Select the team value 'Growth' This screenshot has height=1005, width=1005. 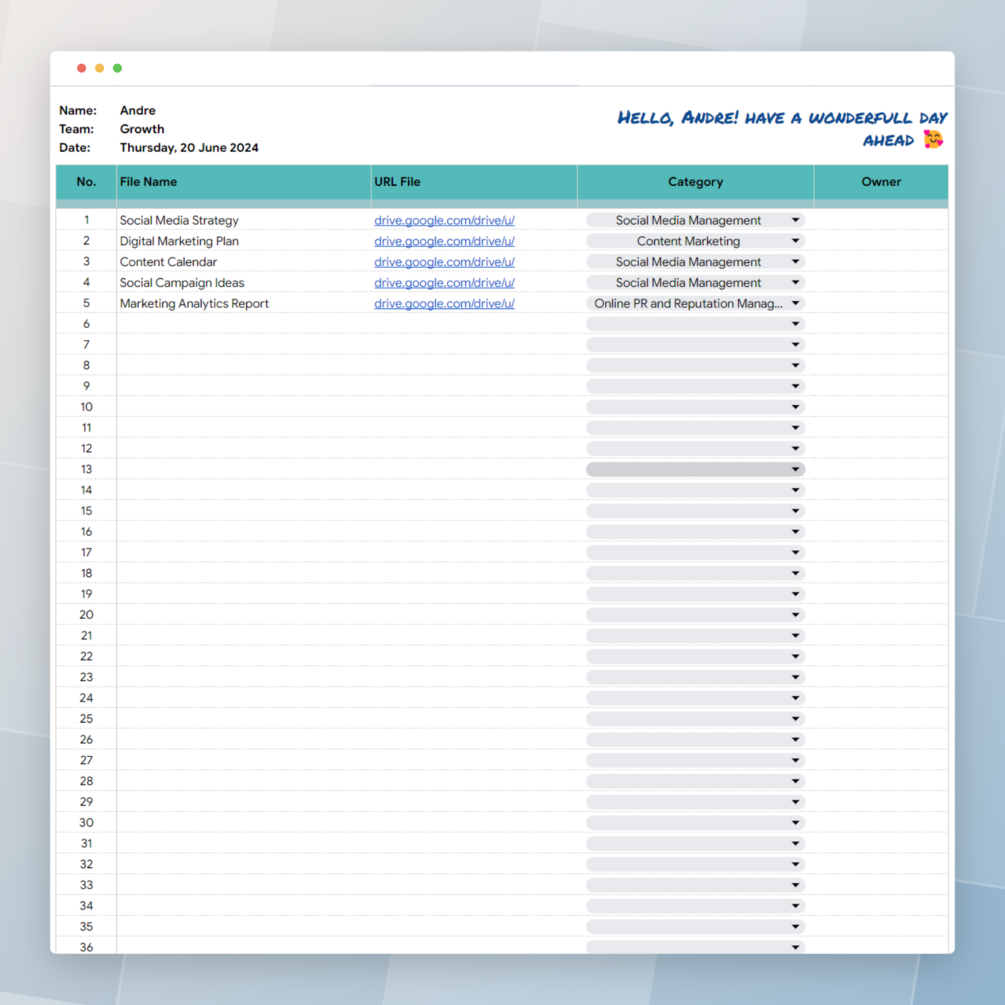tap(142, 129)
